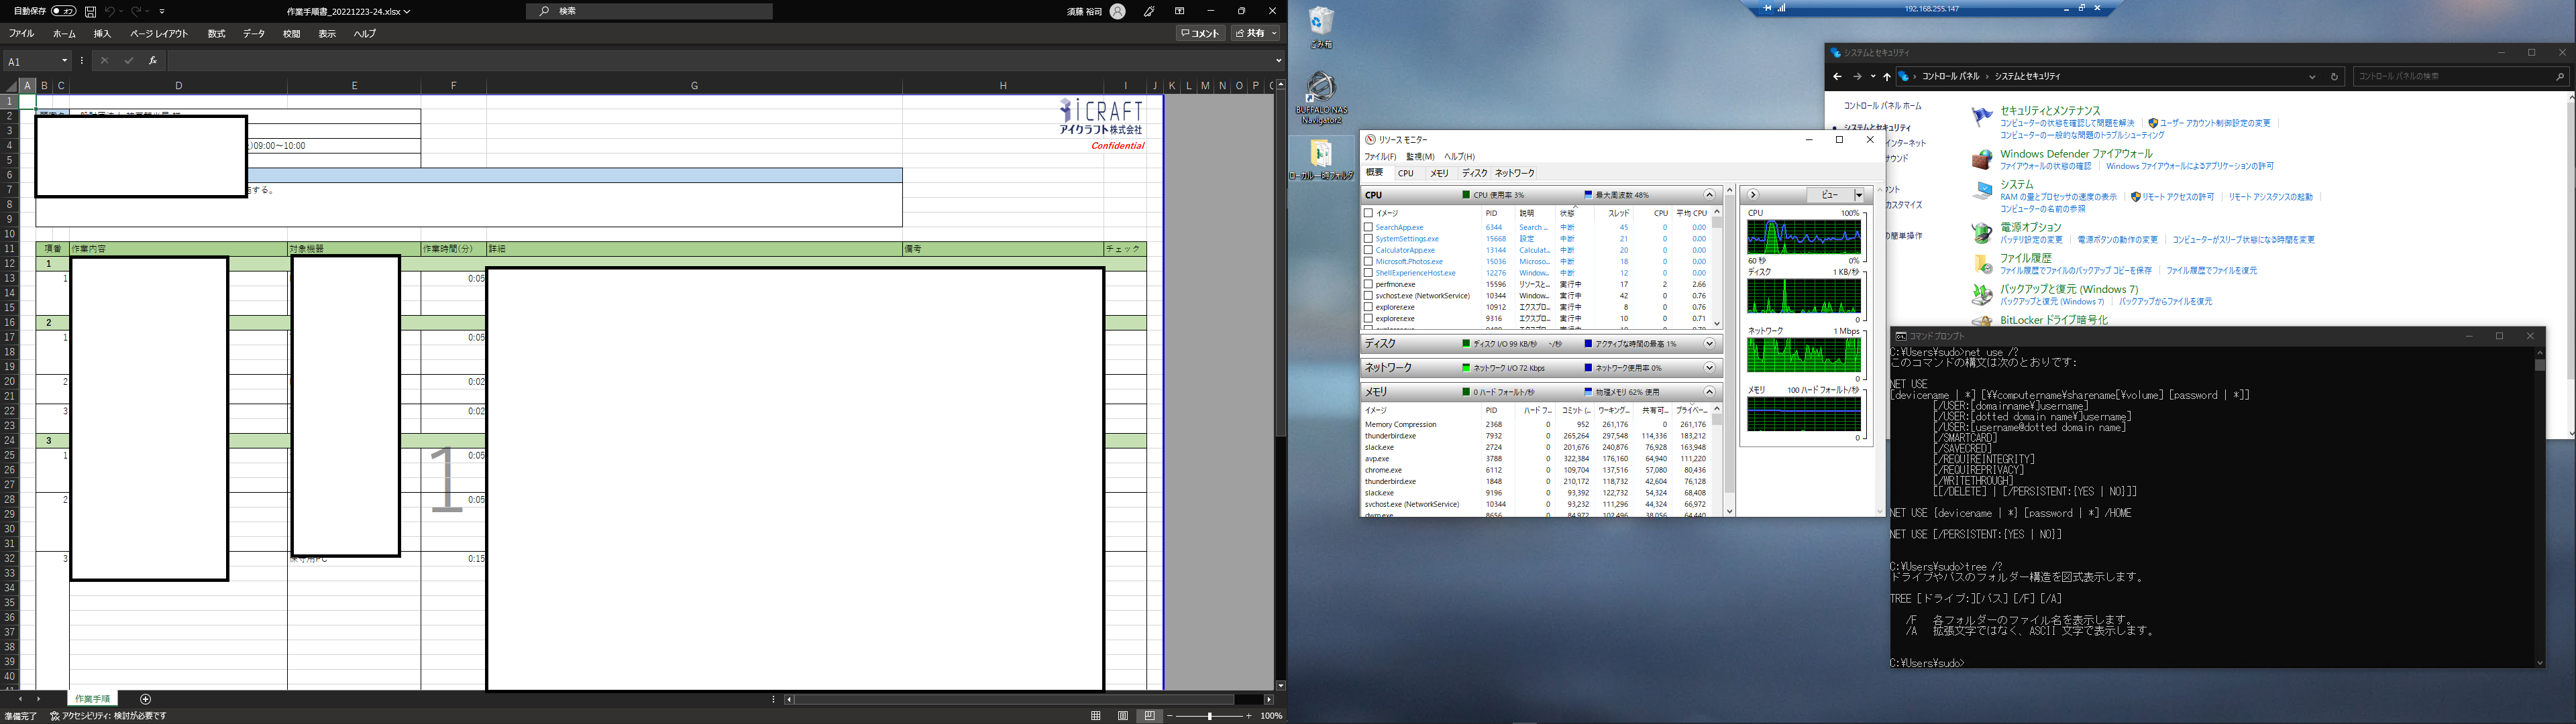Switch to Page Layout view icon

pos(1123,716)
